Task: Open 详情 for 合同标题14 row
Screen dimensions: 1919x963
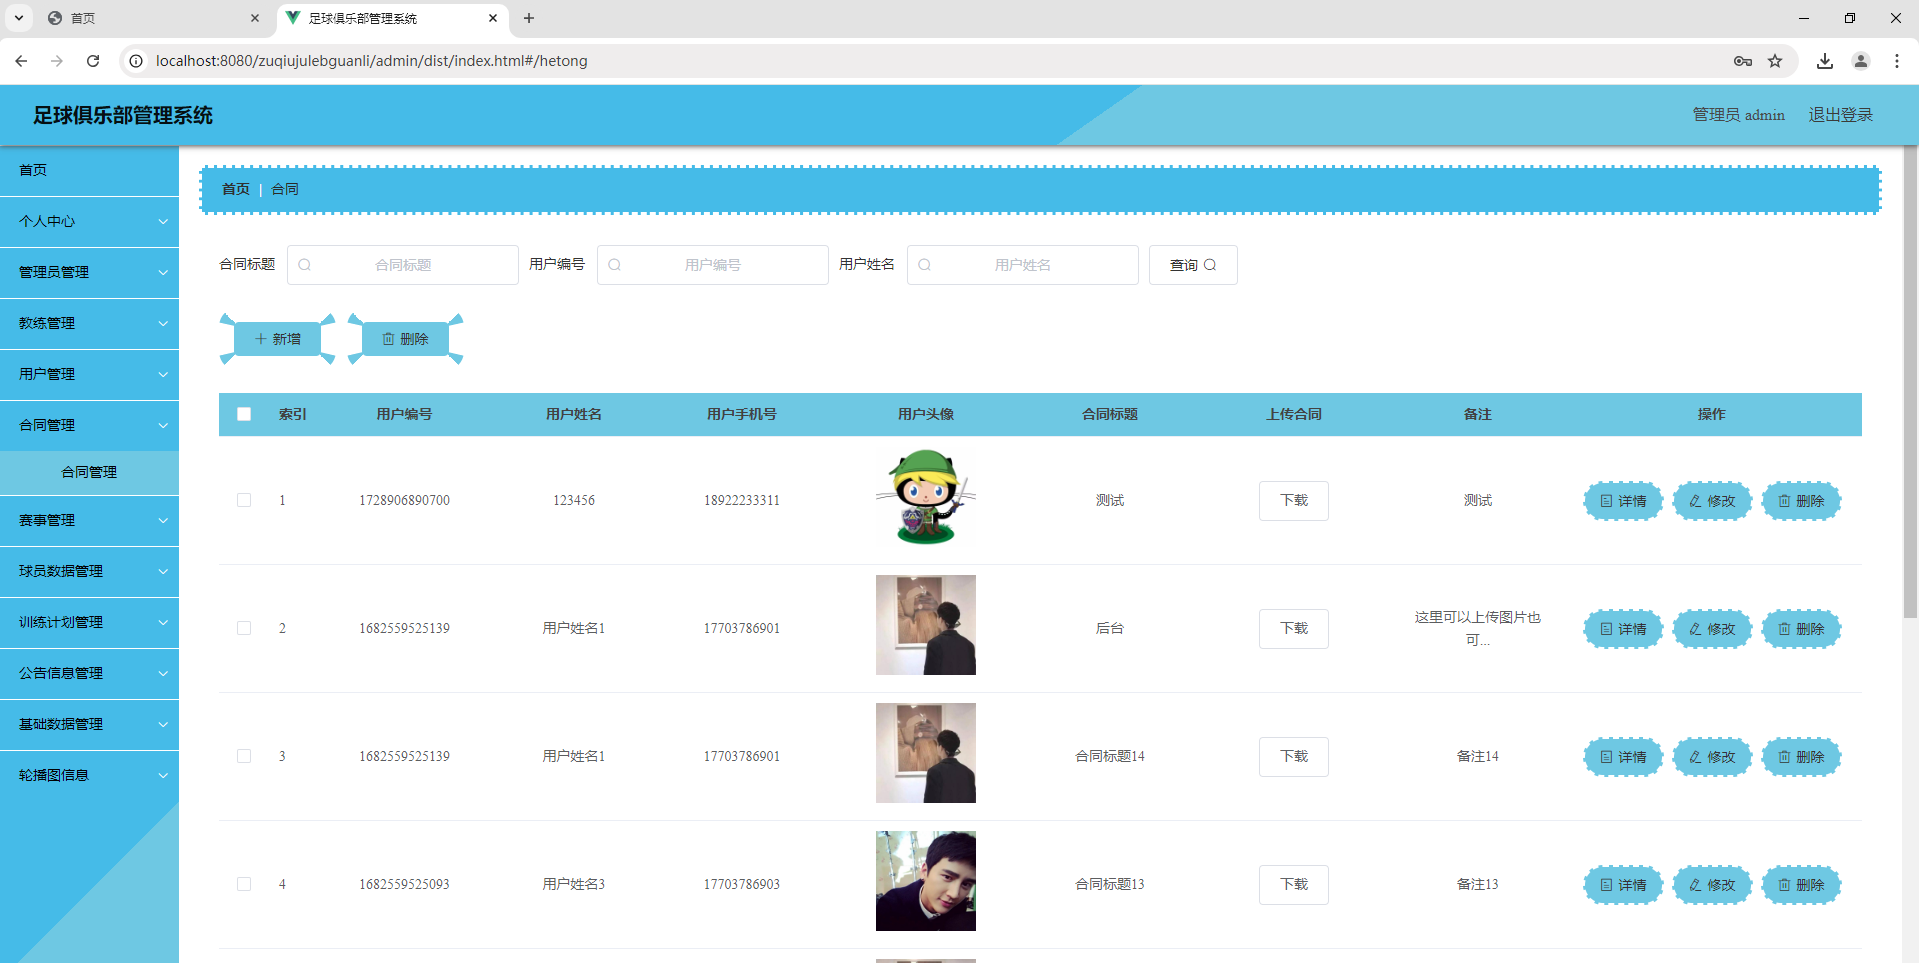Action: click(x=1623, y=757)
